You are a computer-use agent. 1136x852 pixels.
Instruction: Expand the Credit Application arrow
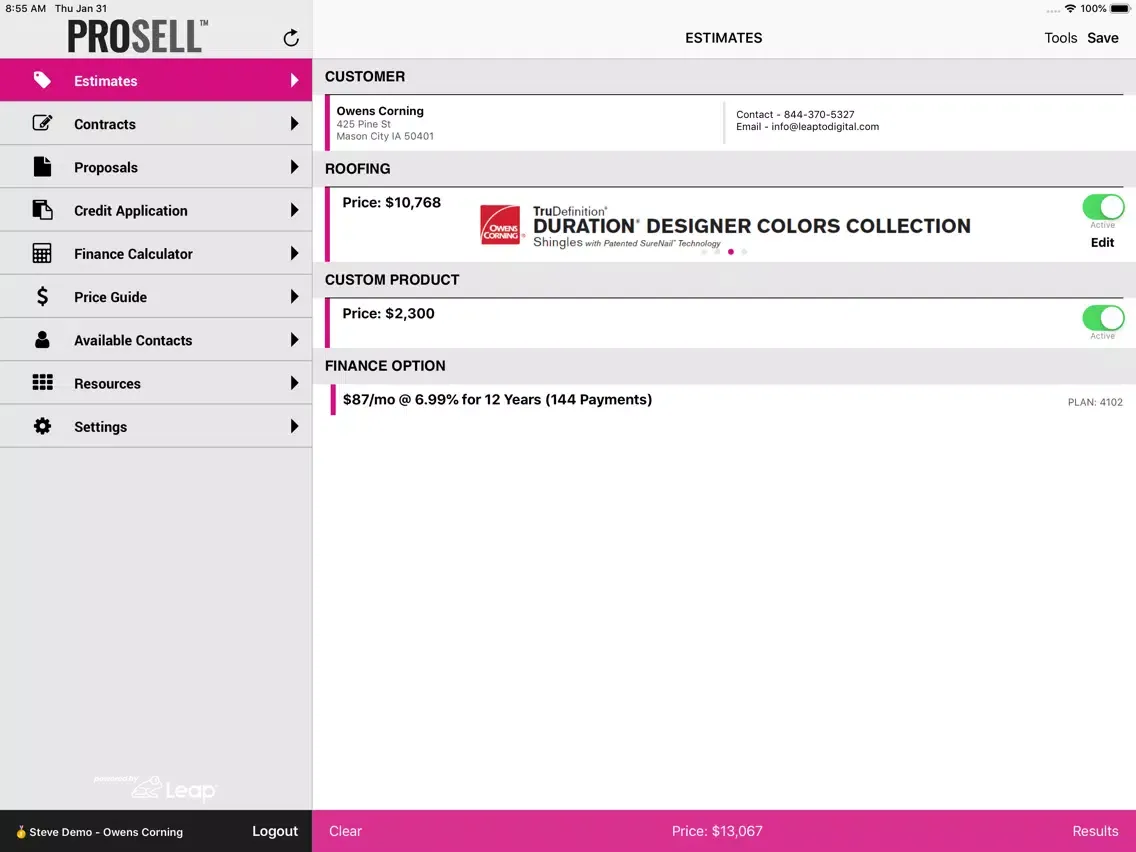tap(294, 210)
